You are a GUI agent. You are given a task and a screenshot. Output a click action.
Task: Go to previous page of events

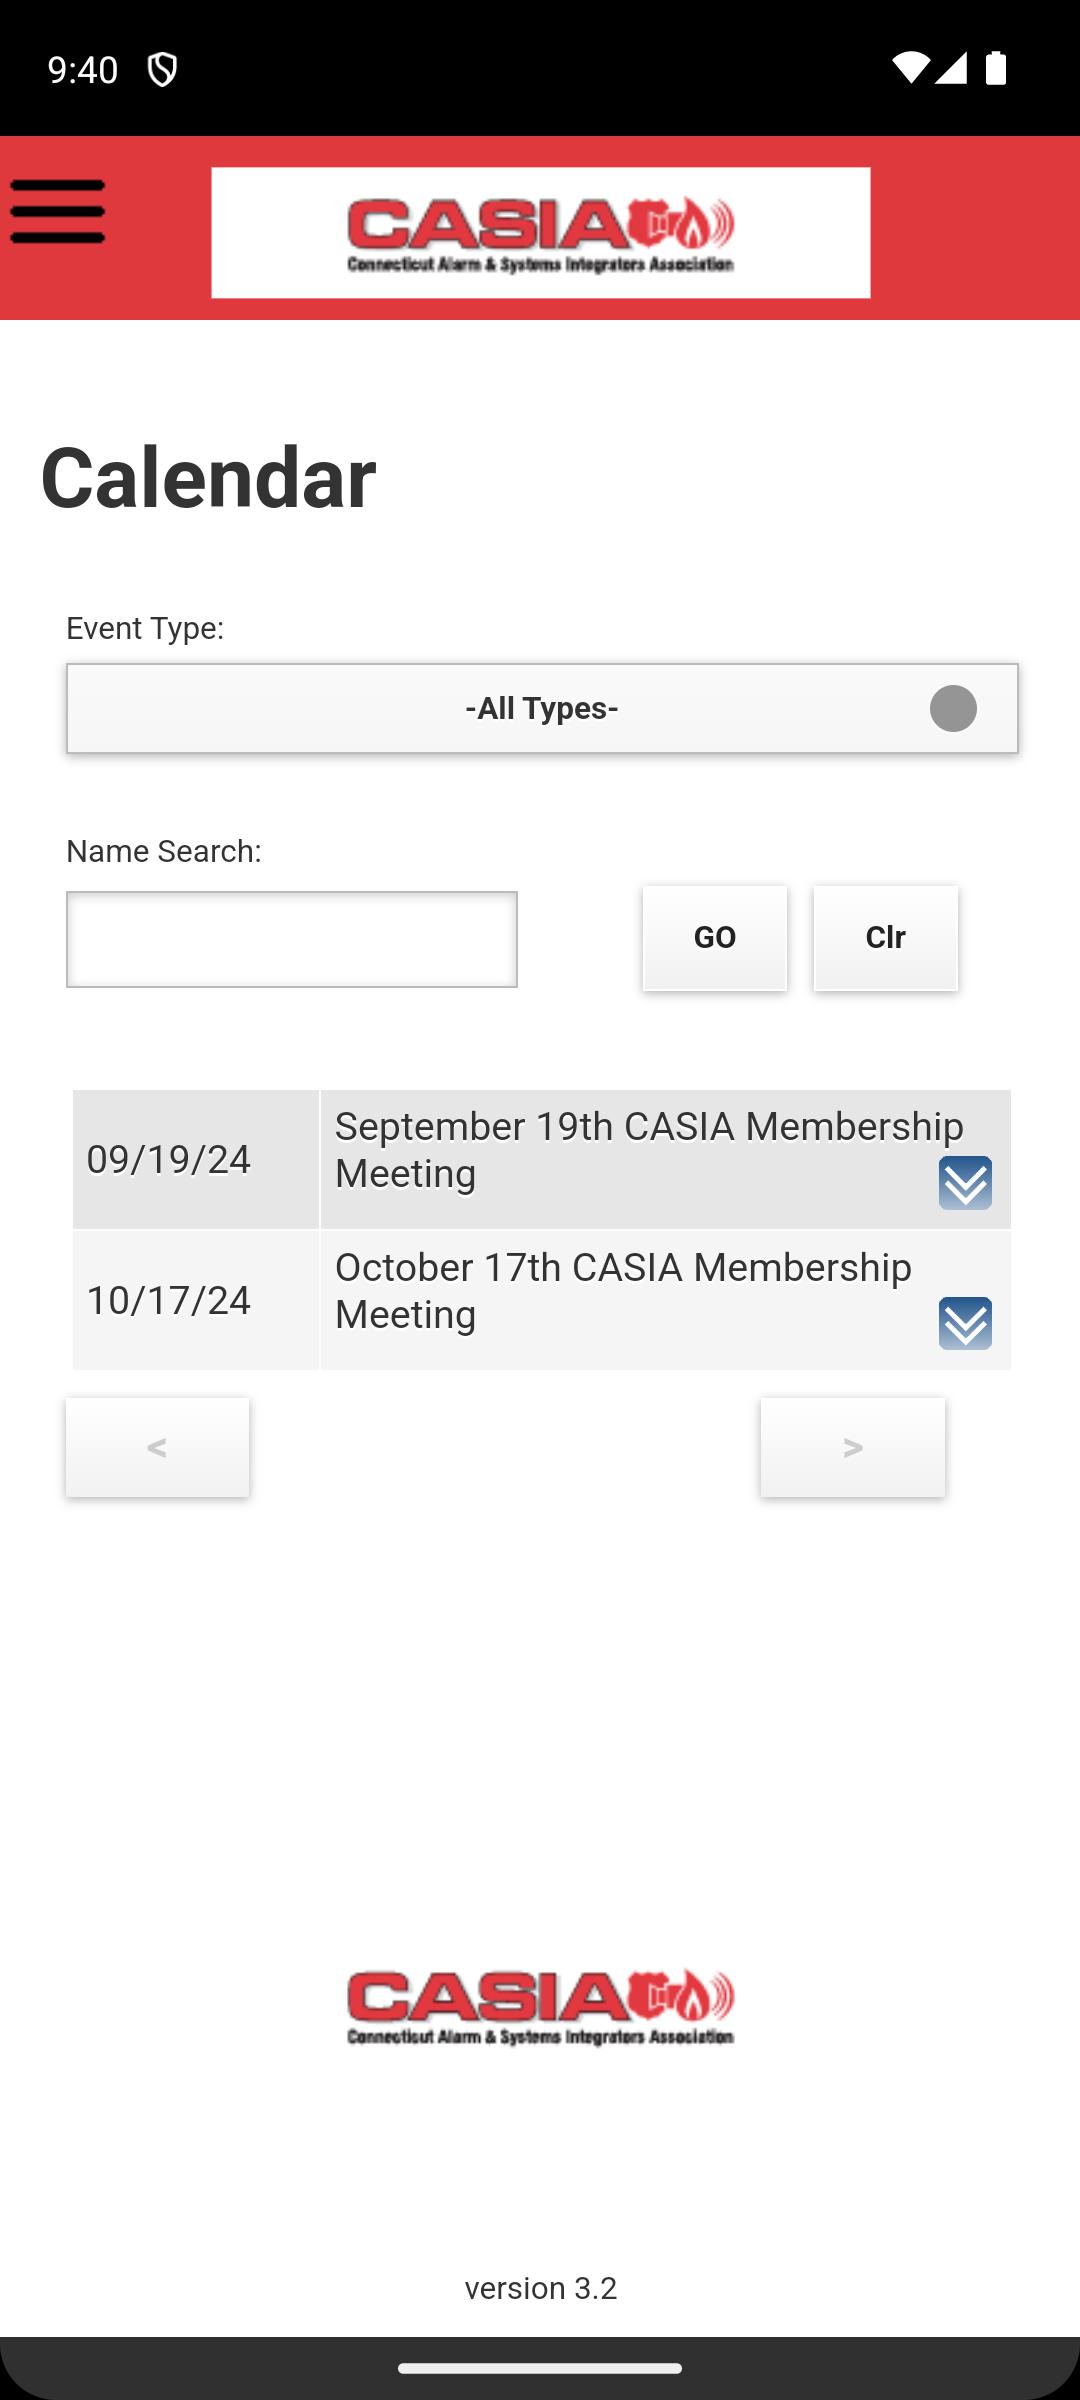coord(158,1447)
